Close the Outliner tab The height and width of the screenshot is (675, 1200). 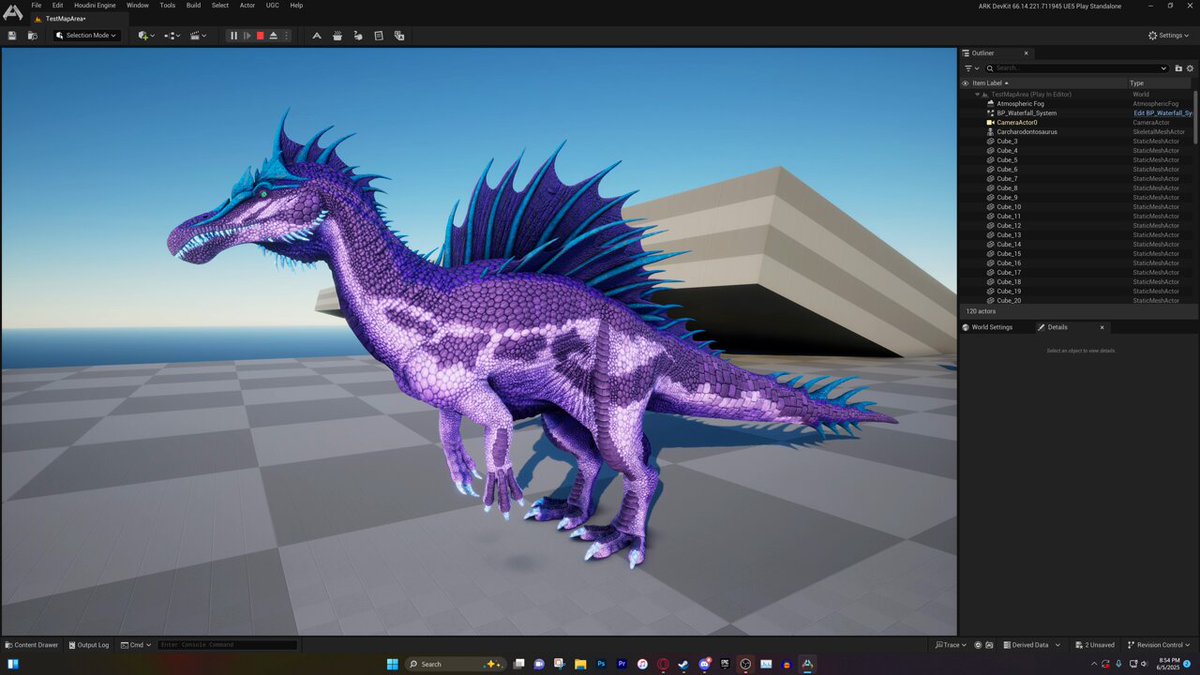point(1028,53)
